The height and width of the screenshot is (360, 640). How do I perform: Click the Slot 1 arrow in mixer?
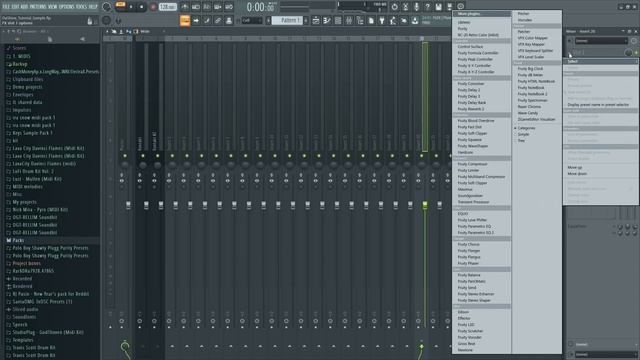[x=570, y=53]
